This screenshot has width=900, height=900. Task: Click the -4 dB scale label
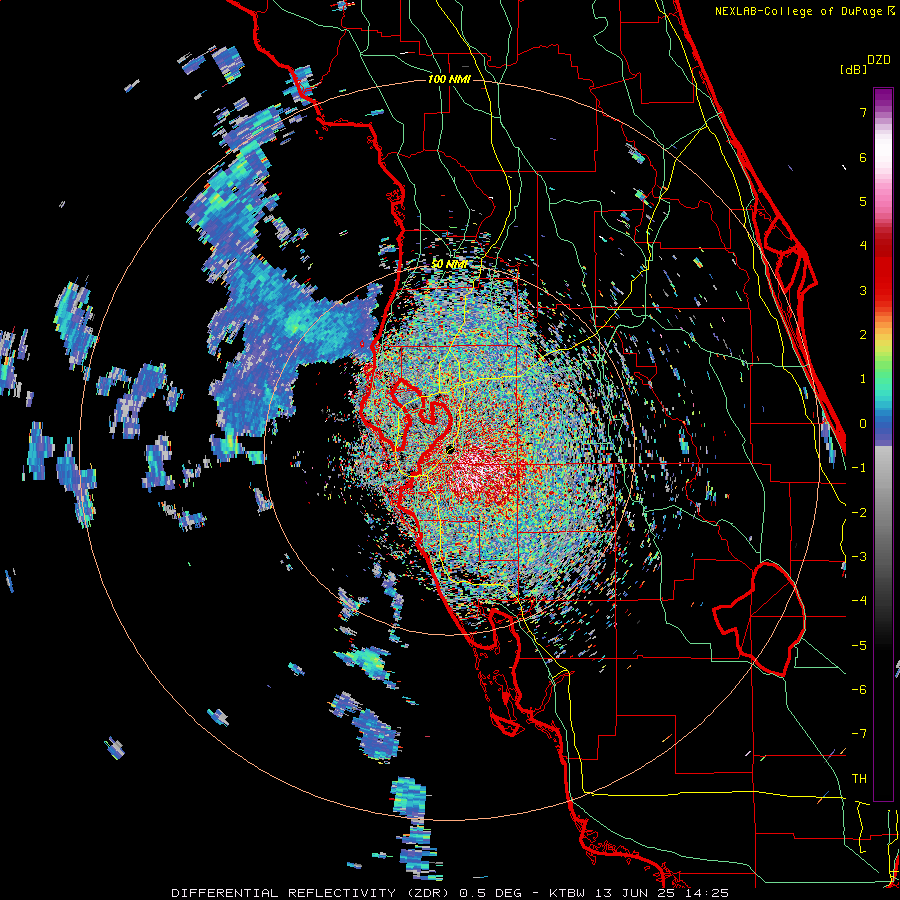click(x=859, y=601)
